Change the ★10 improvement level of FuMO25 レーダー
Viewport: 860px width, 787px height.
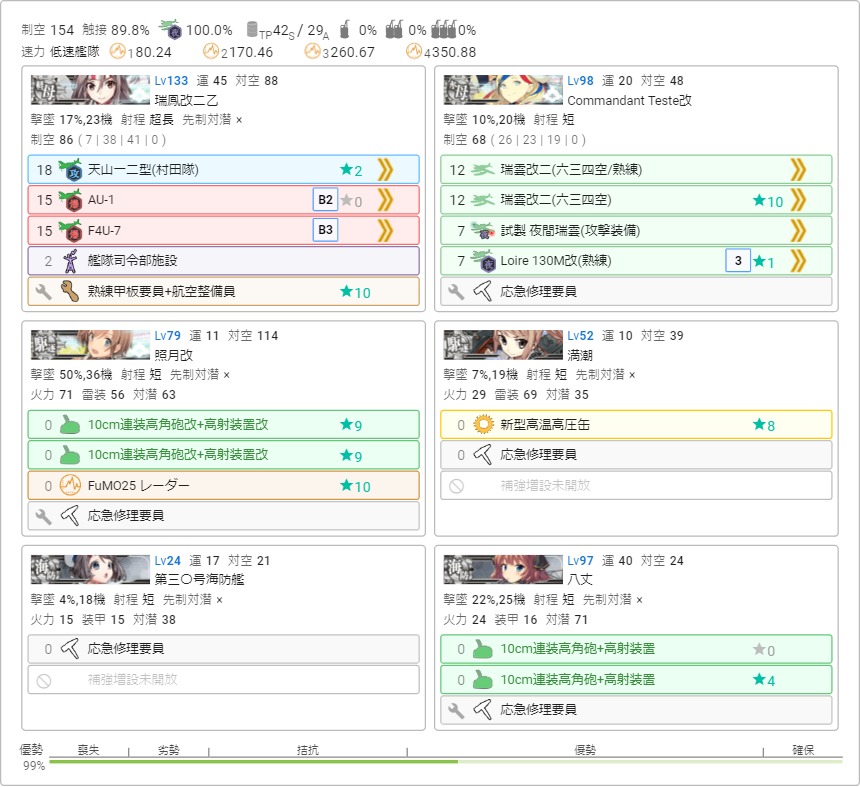[355, 486]
